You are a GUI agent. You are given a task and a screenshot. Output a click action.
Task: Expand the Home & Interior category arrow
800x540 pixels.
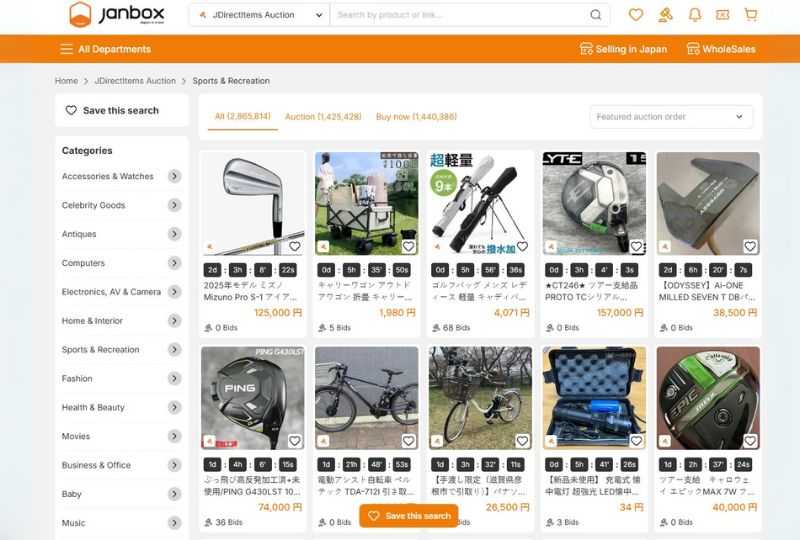174,321
